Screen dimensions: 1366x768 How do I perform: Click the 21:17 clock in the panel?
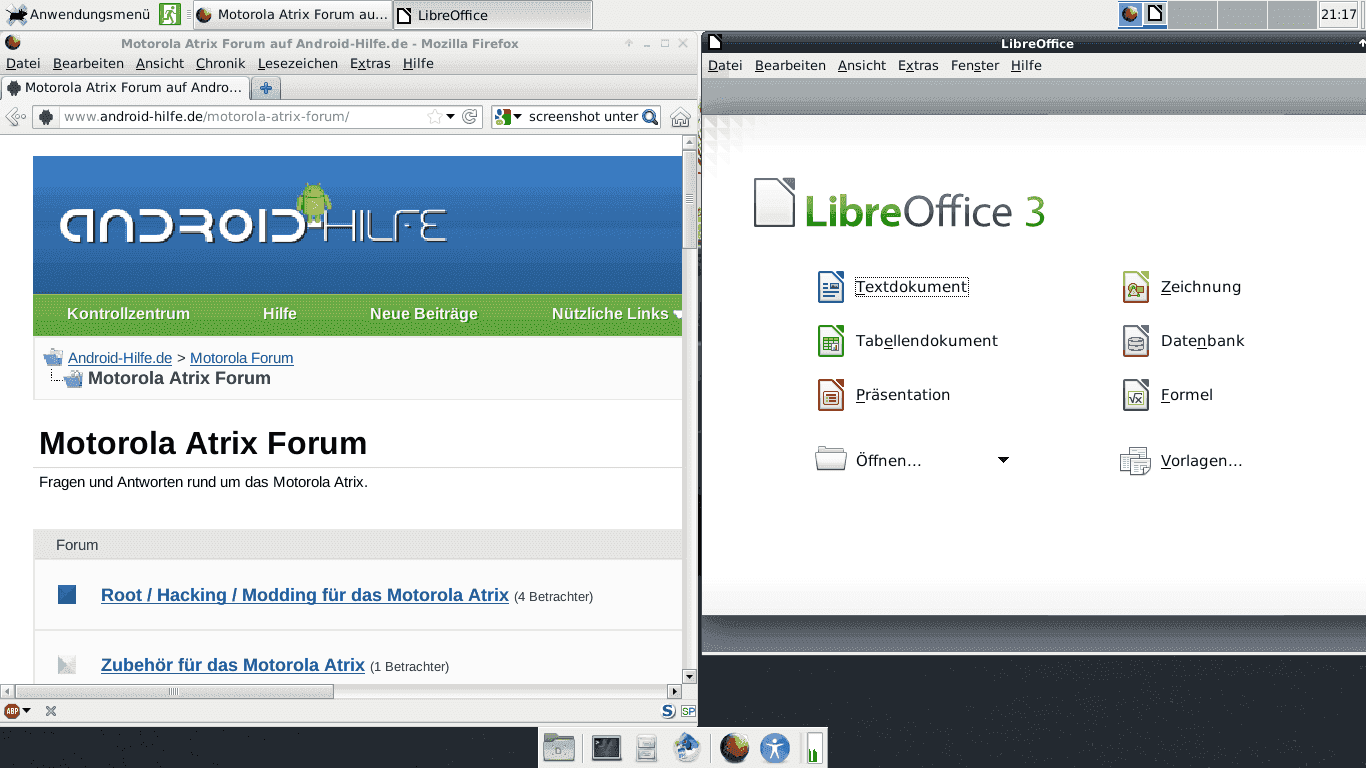point(1338,14)
